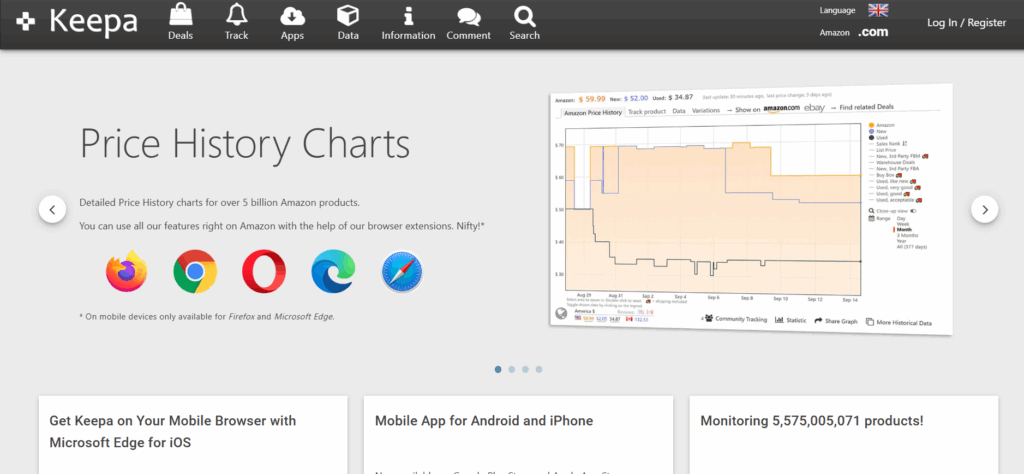Click the Keepa logo

click(x=77, y=22)
